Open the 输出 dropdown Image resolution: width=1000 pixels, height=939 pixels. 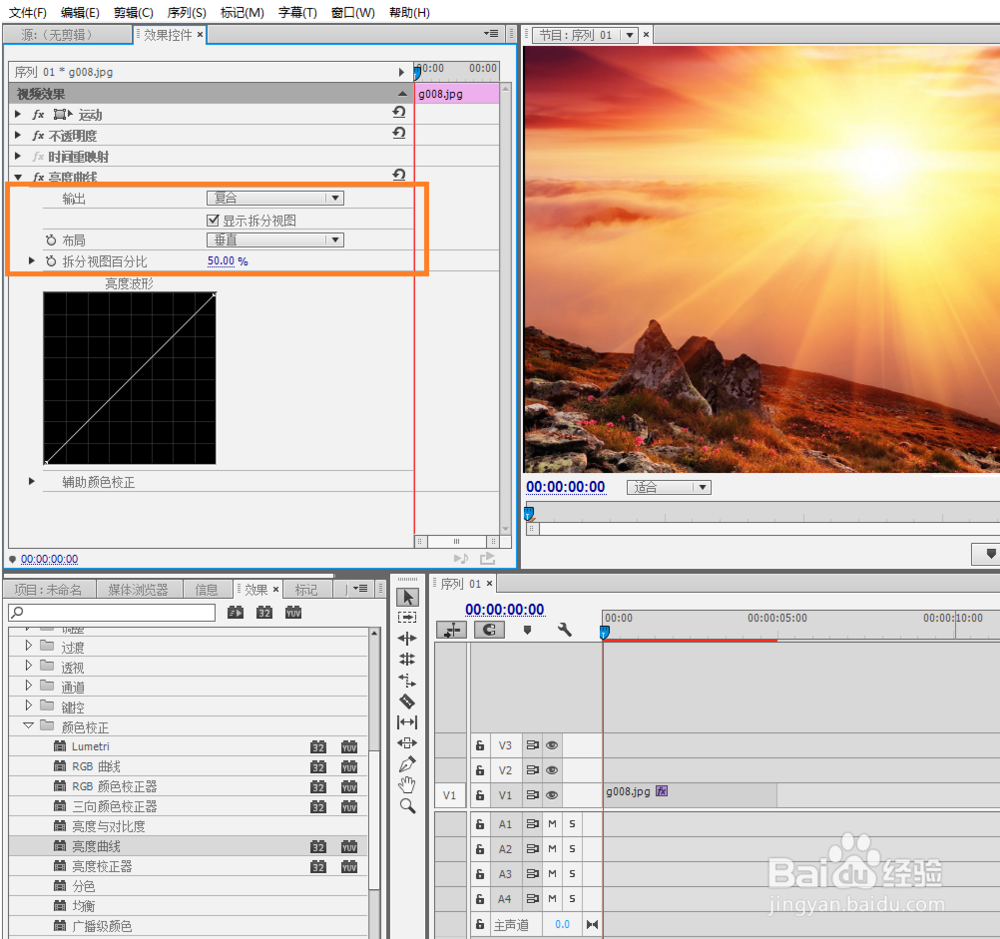276,198
